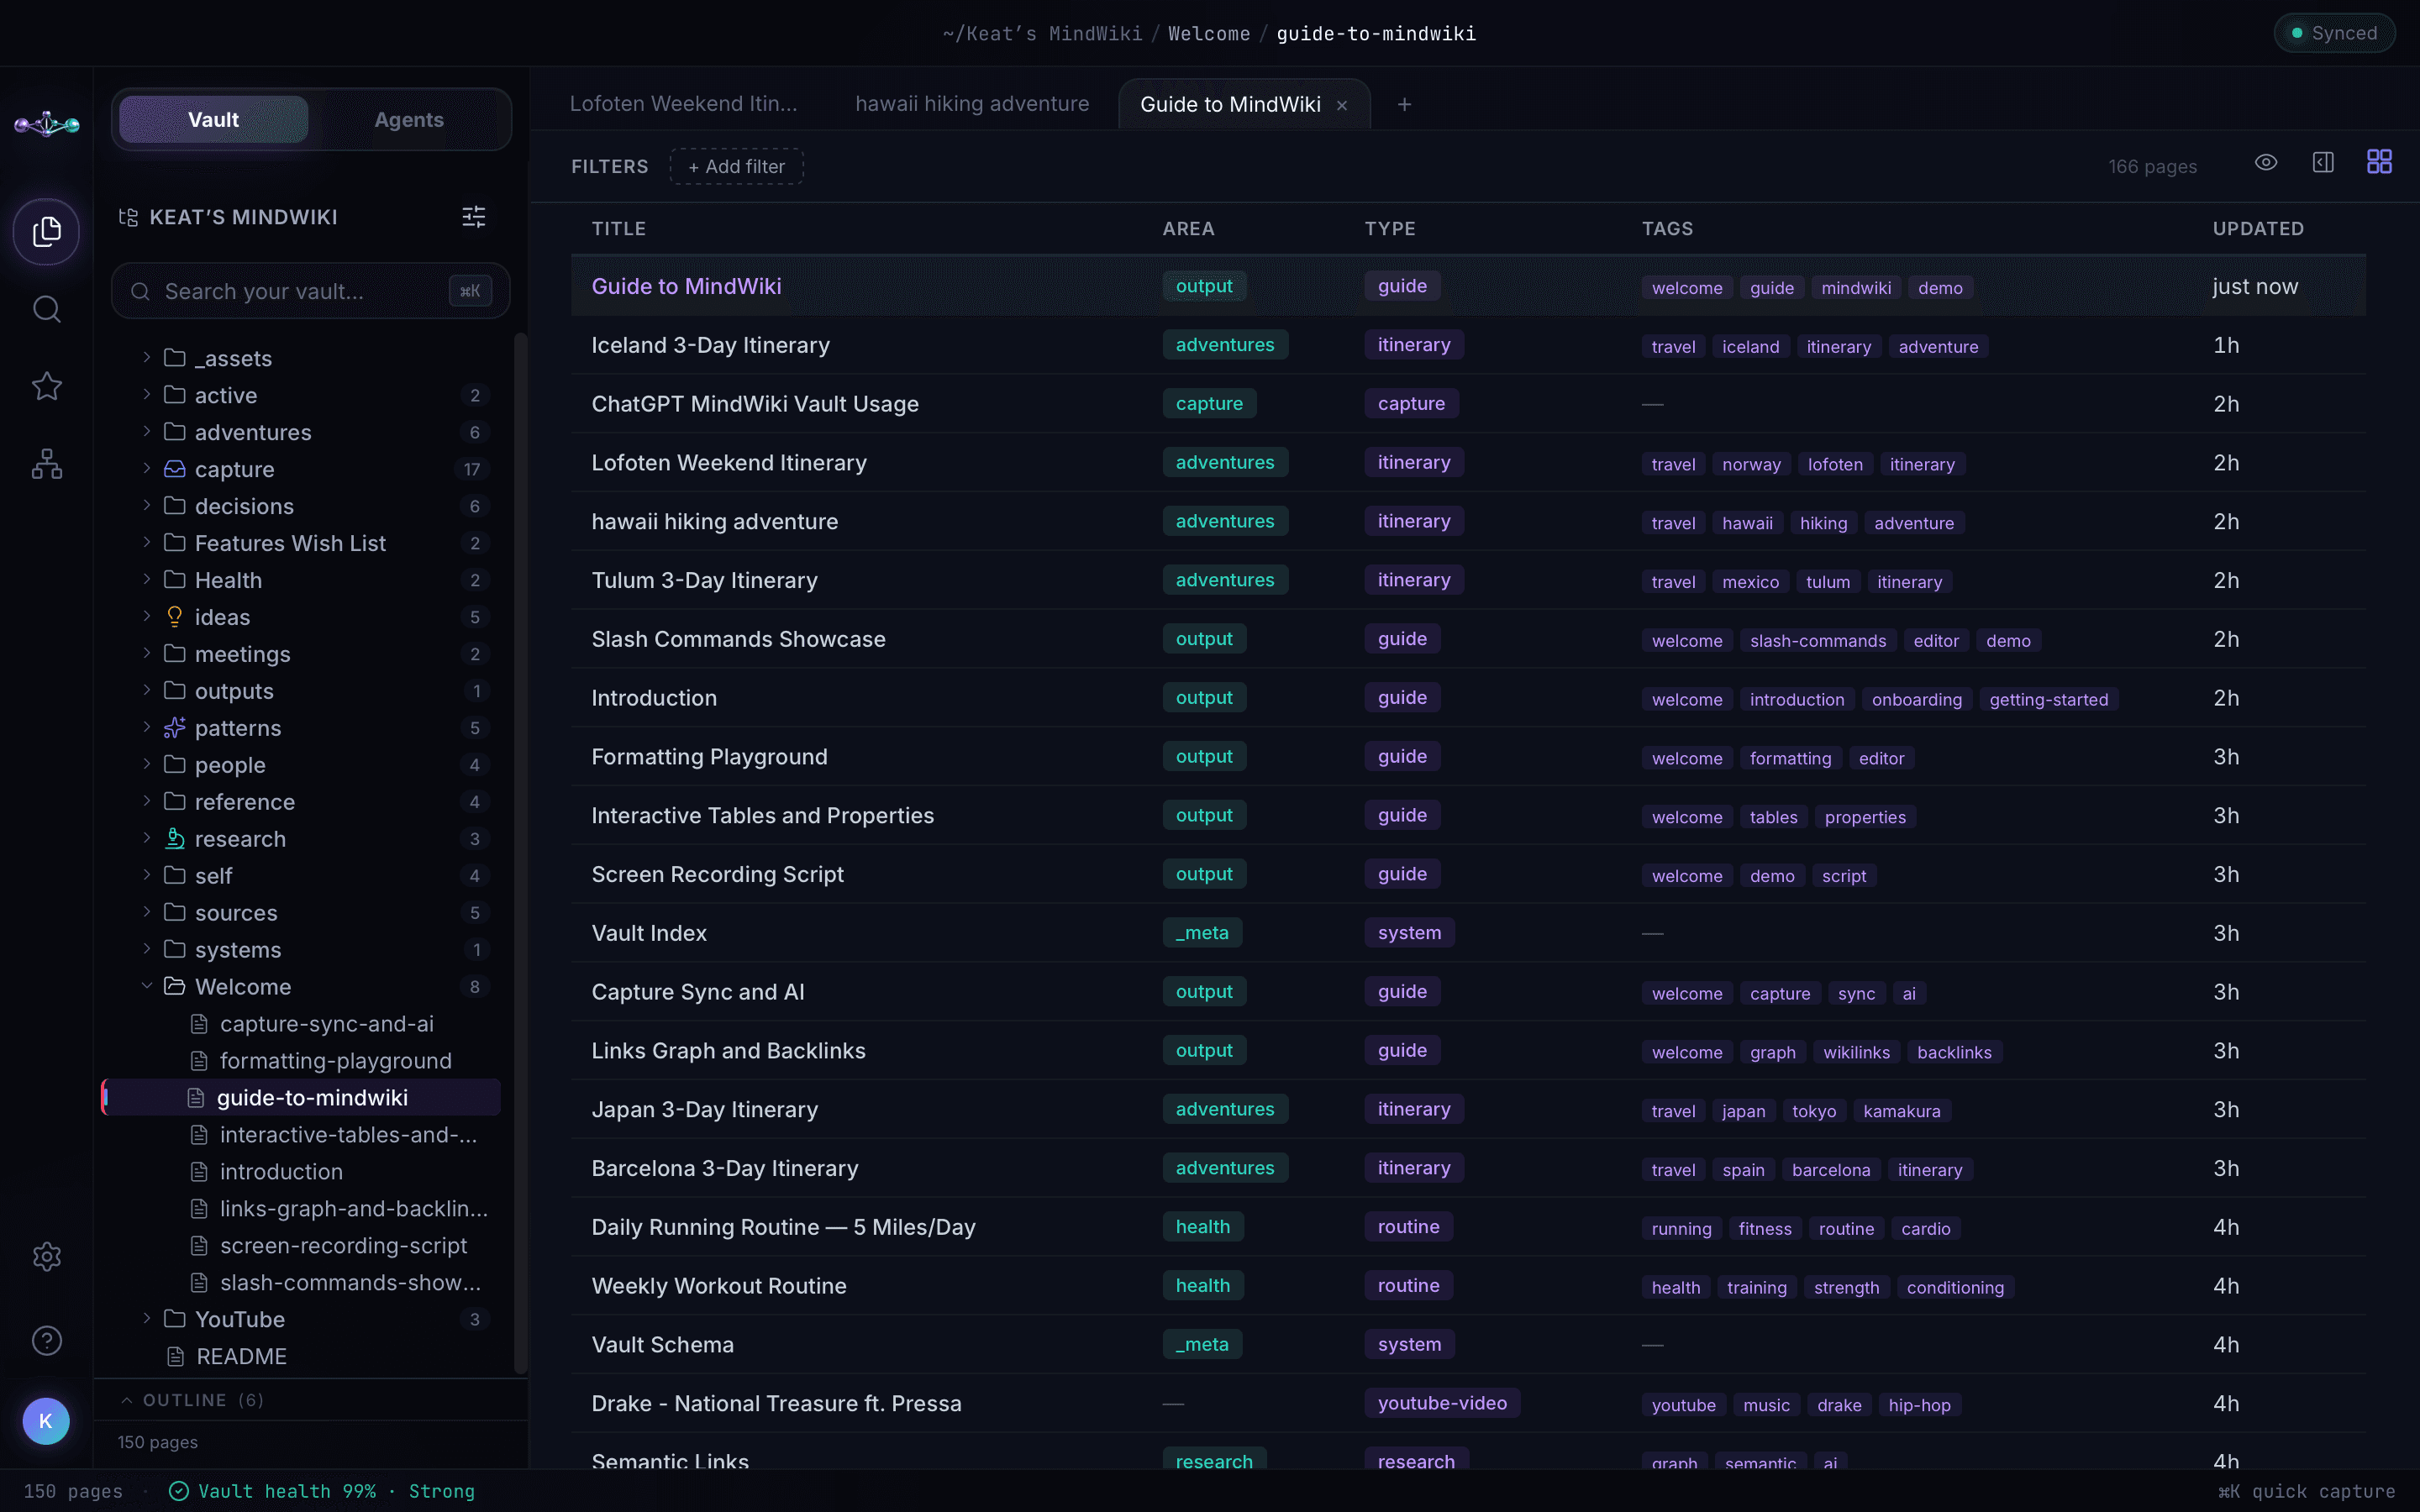This screenshot has width=2420, height=1512.
Task: Click the vault tree icon beside KEAT'S MINDWIKI
Action: pyautogui.click(x=128, y=217)
